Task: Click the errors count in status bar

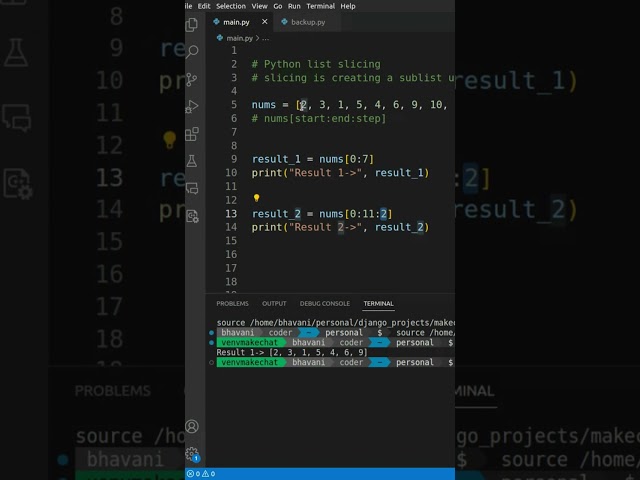Action: (193, 474)
